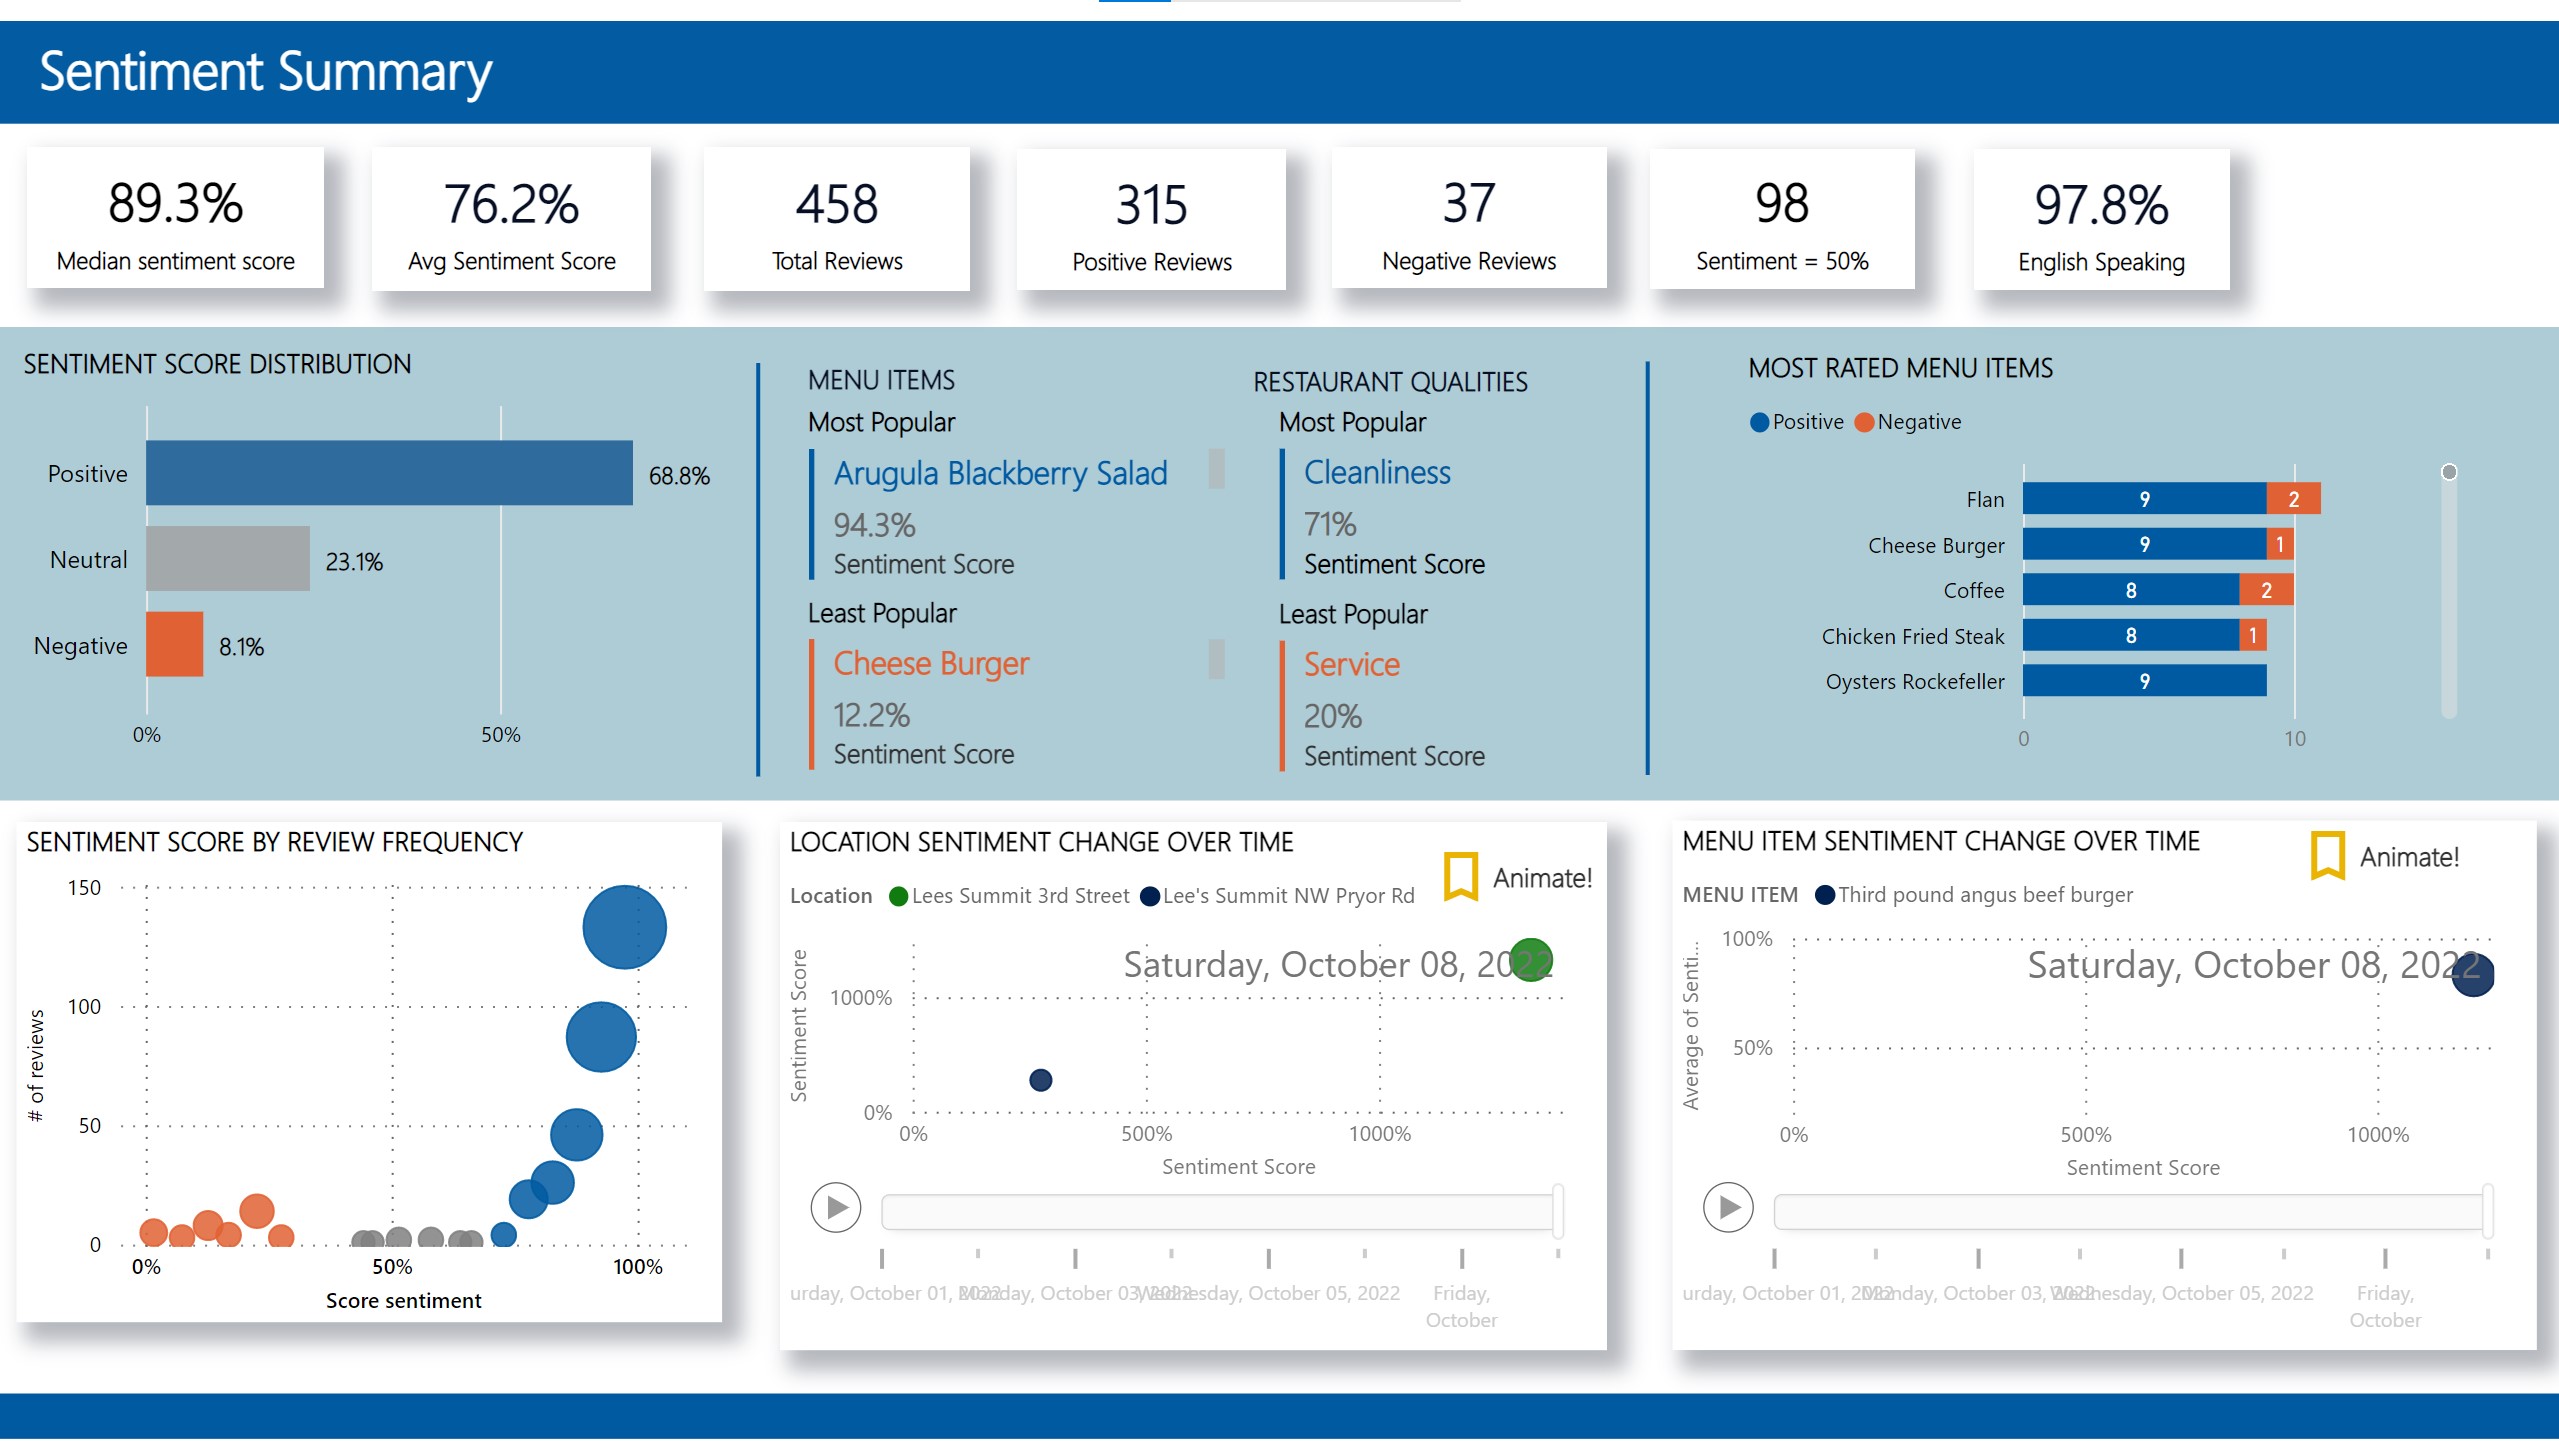Click the dark blue bubble in the location chart
Viewport: 2559px width, 1441px height.
[1041, 1081]
